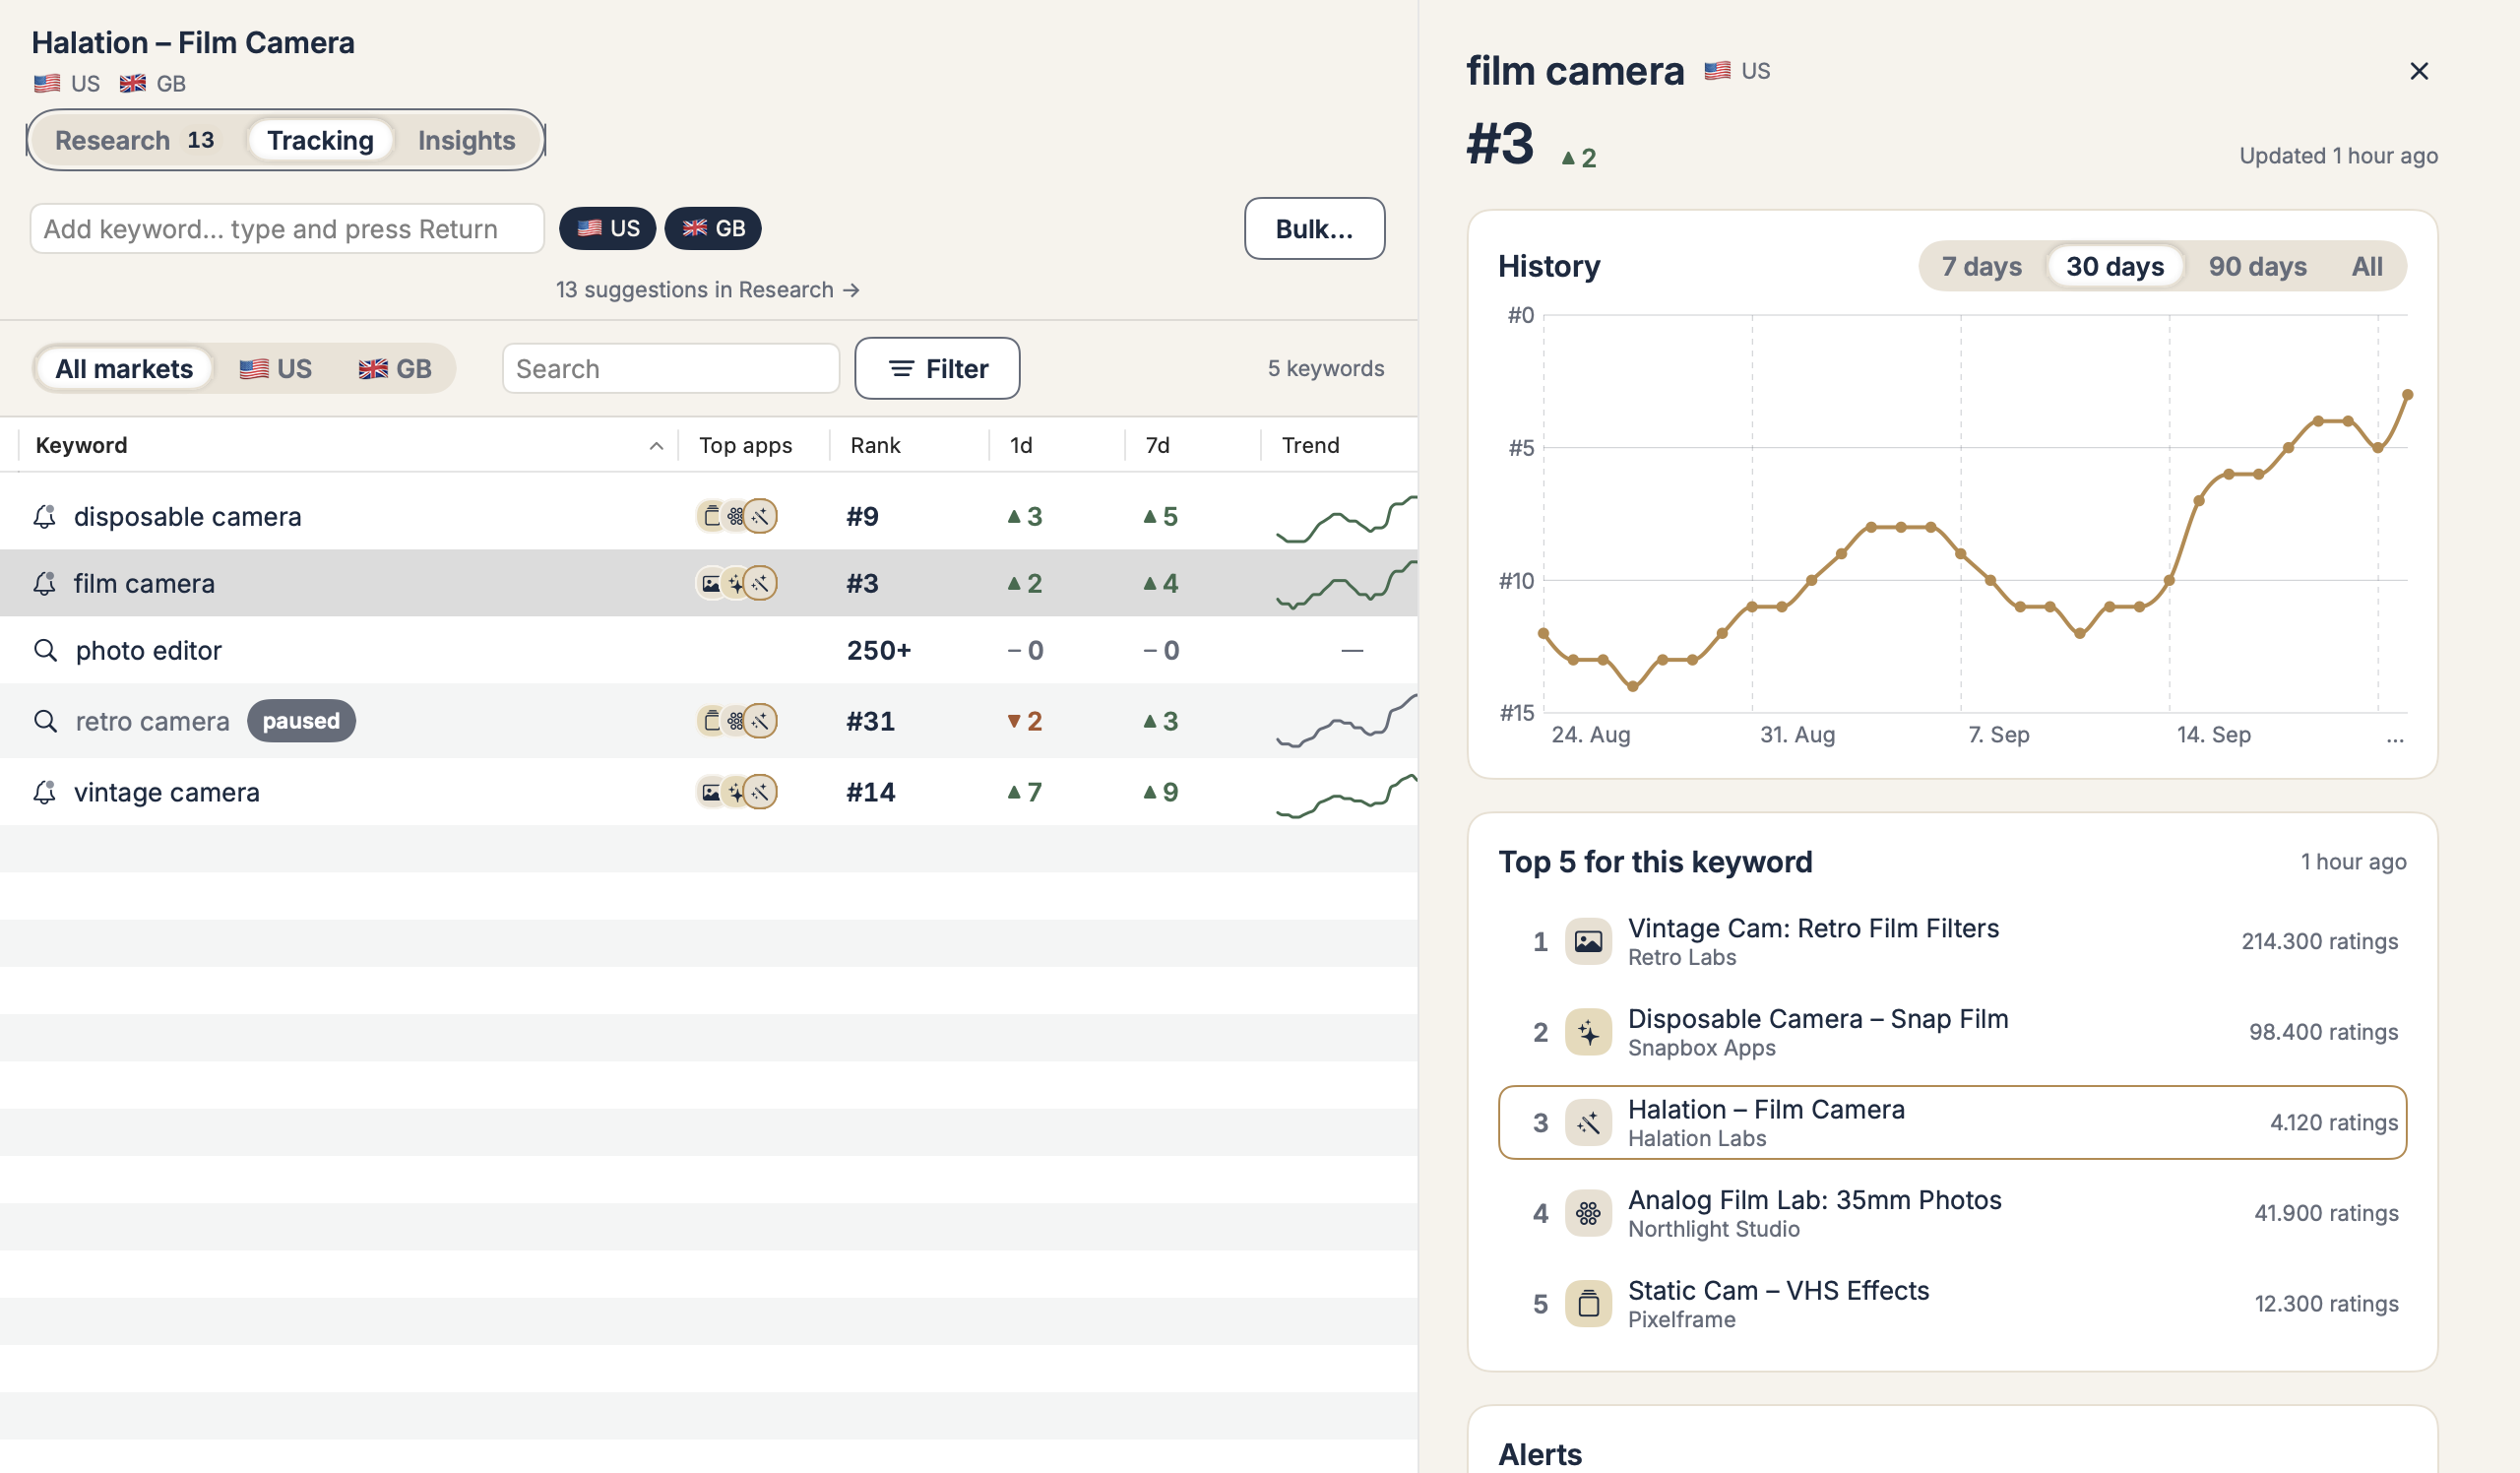Sort table by 1d column

(x=1020, y=445)
